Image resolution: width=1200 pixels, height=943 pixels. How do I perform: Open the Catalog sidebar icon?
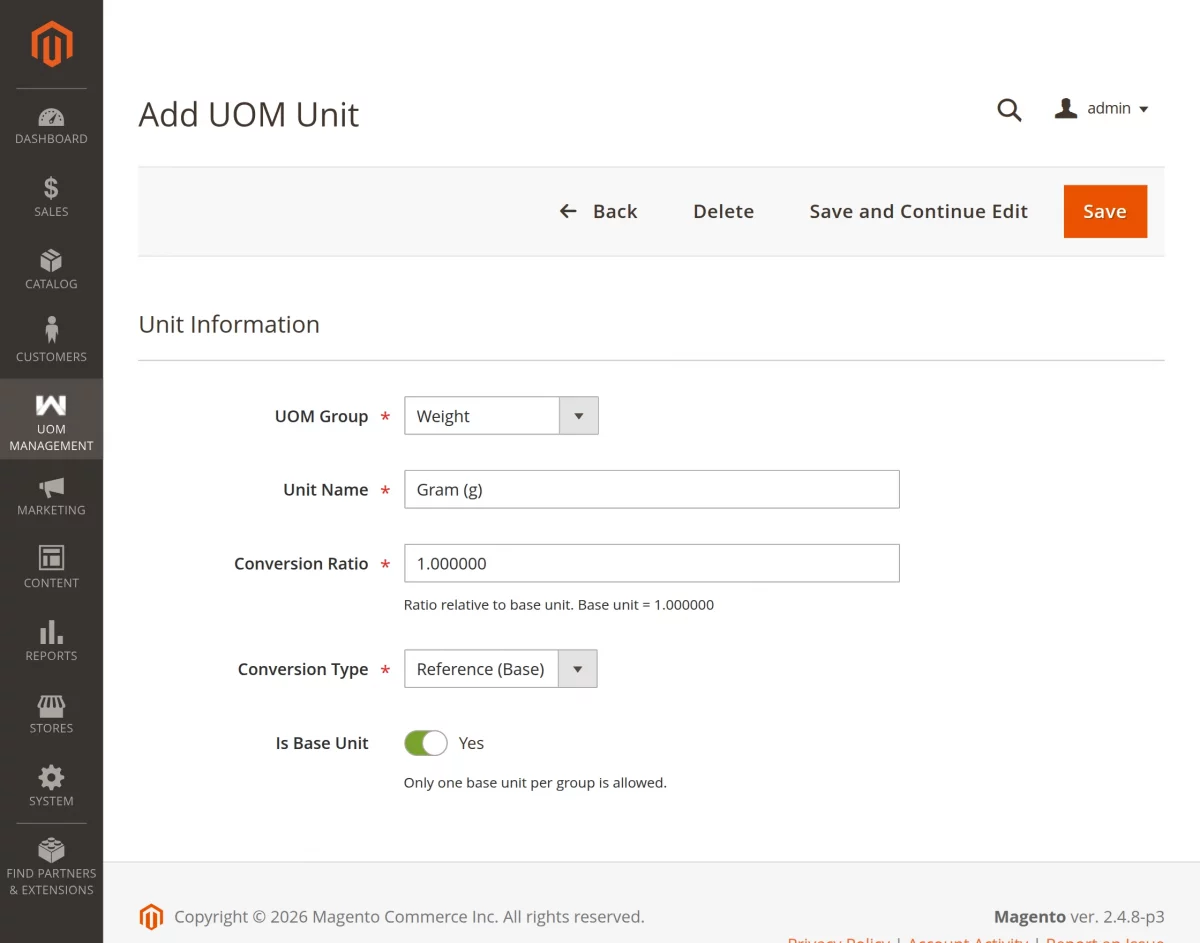click(x=51, y=266)
